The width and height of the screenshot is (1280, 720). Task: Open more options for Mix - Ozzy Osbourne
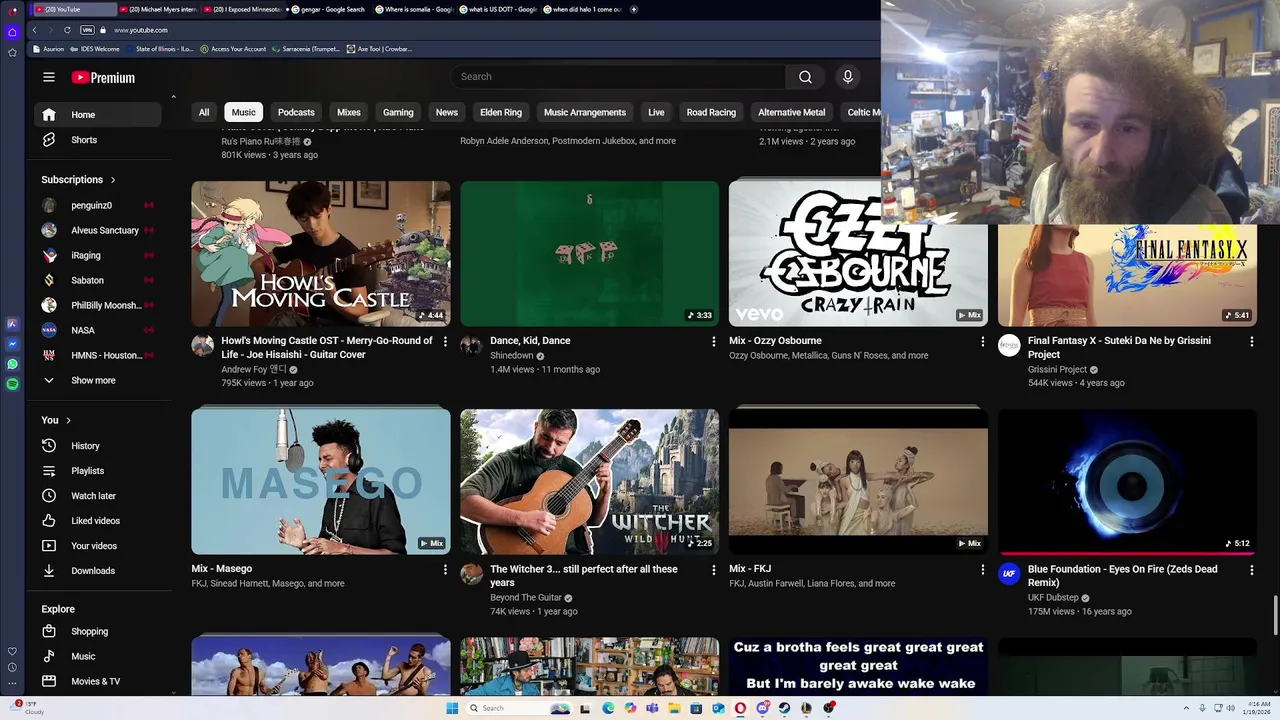(982, 342)
